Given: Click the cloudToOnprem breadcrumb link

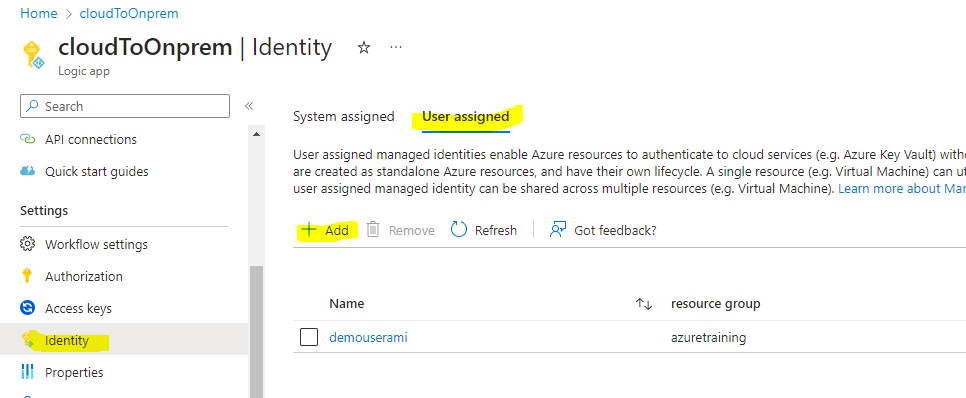Looking at the screenshot, I should click(129, 13).
